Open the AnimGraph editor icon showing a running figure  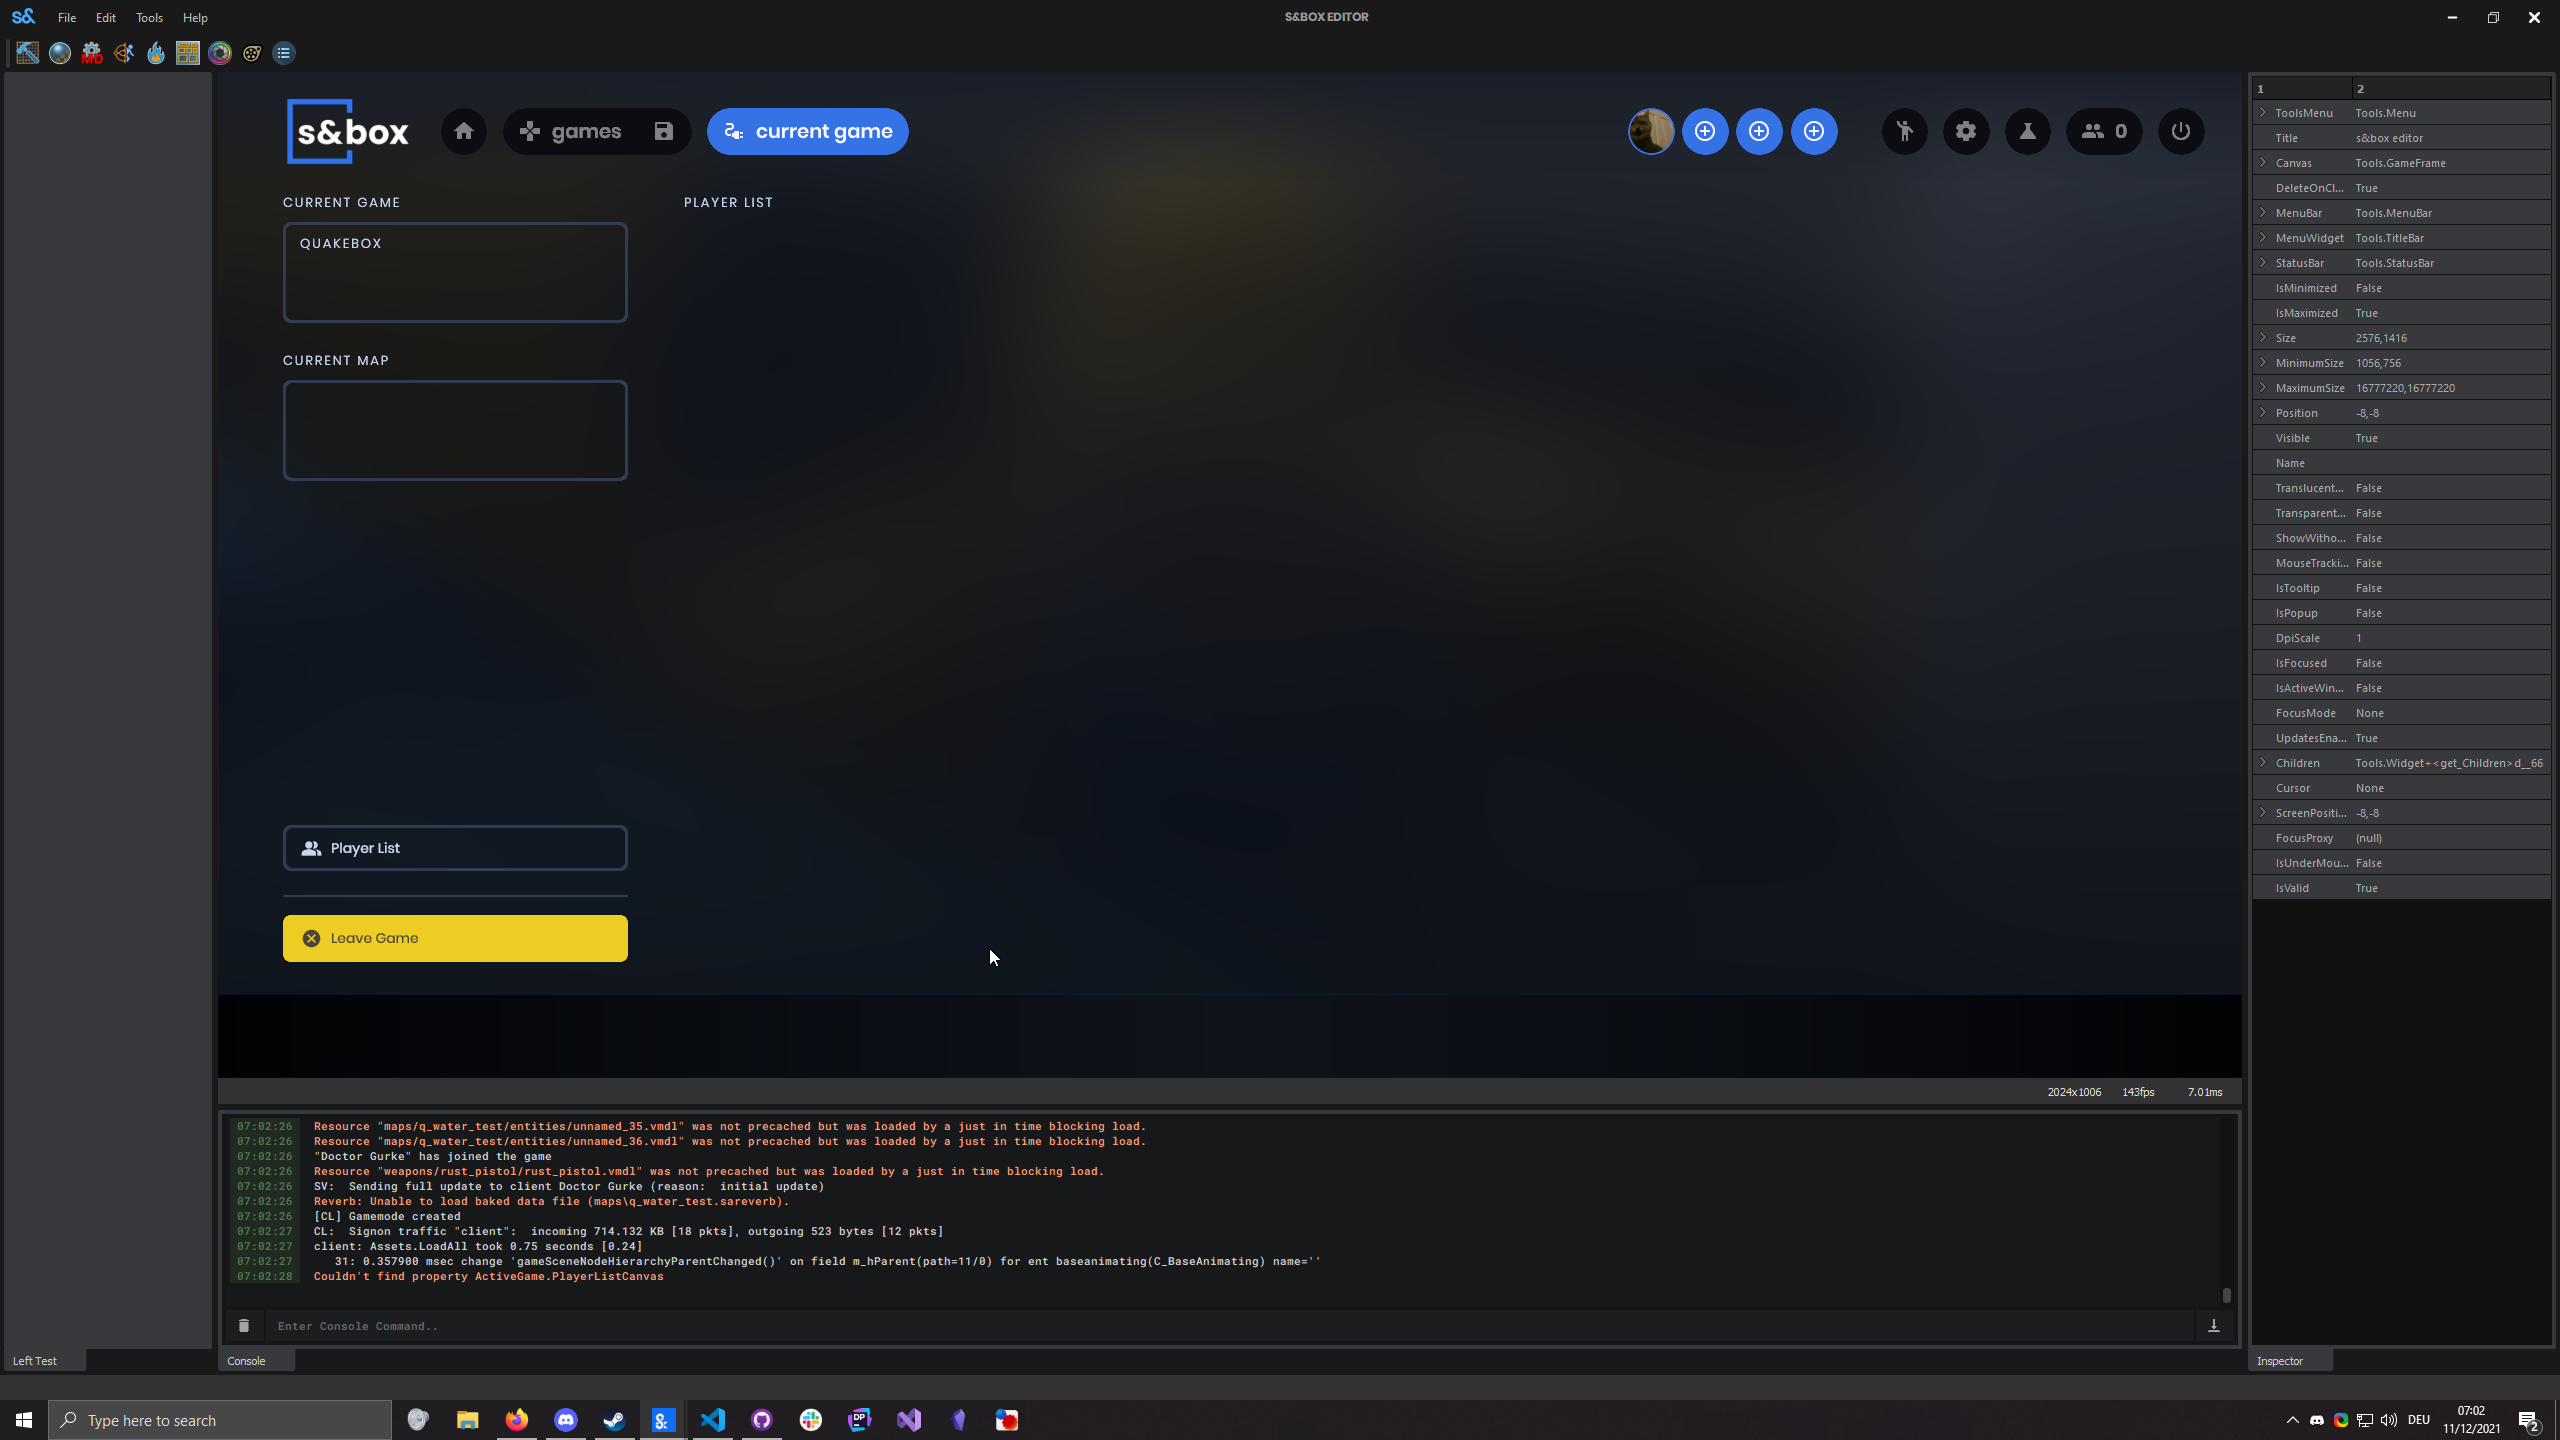click(124, 53)
